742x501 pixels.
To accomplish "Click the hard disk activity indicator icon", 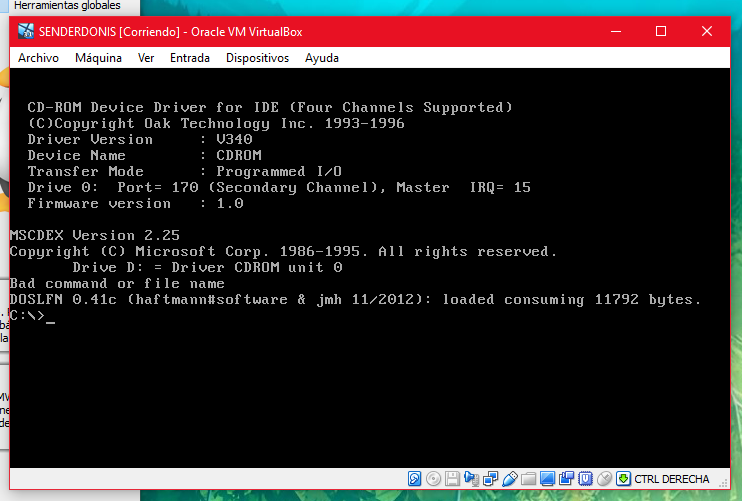I will pyautogui.click(x=415, y=479).
